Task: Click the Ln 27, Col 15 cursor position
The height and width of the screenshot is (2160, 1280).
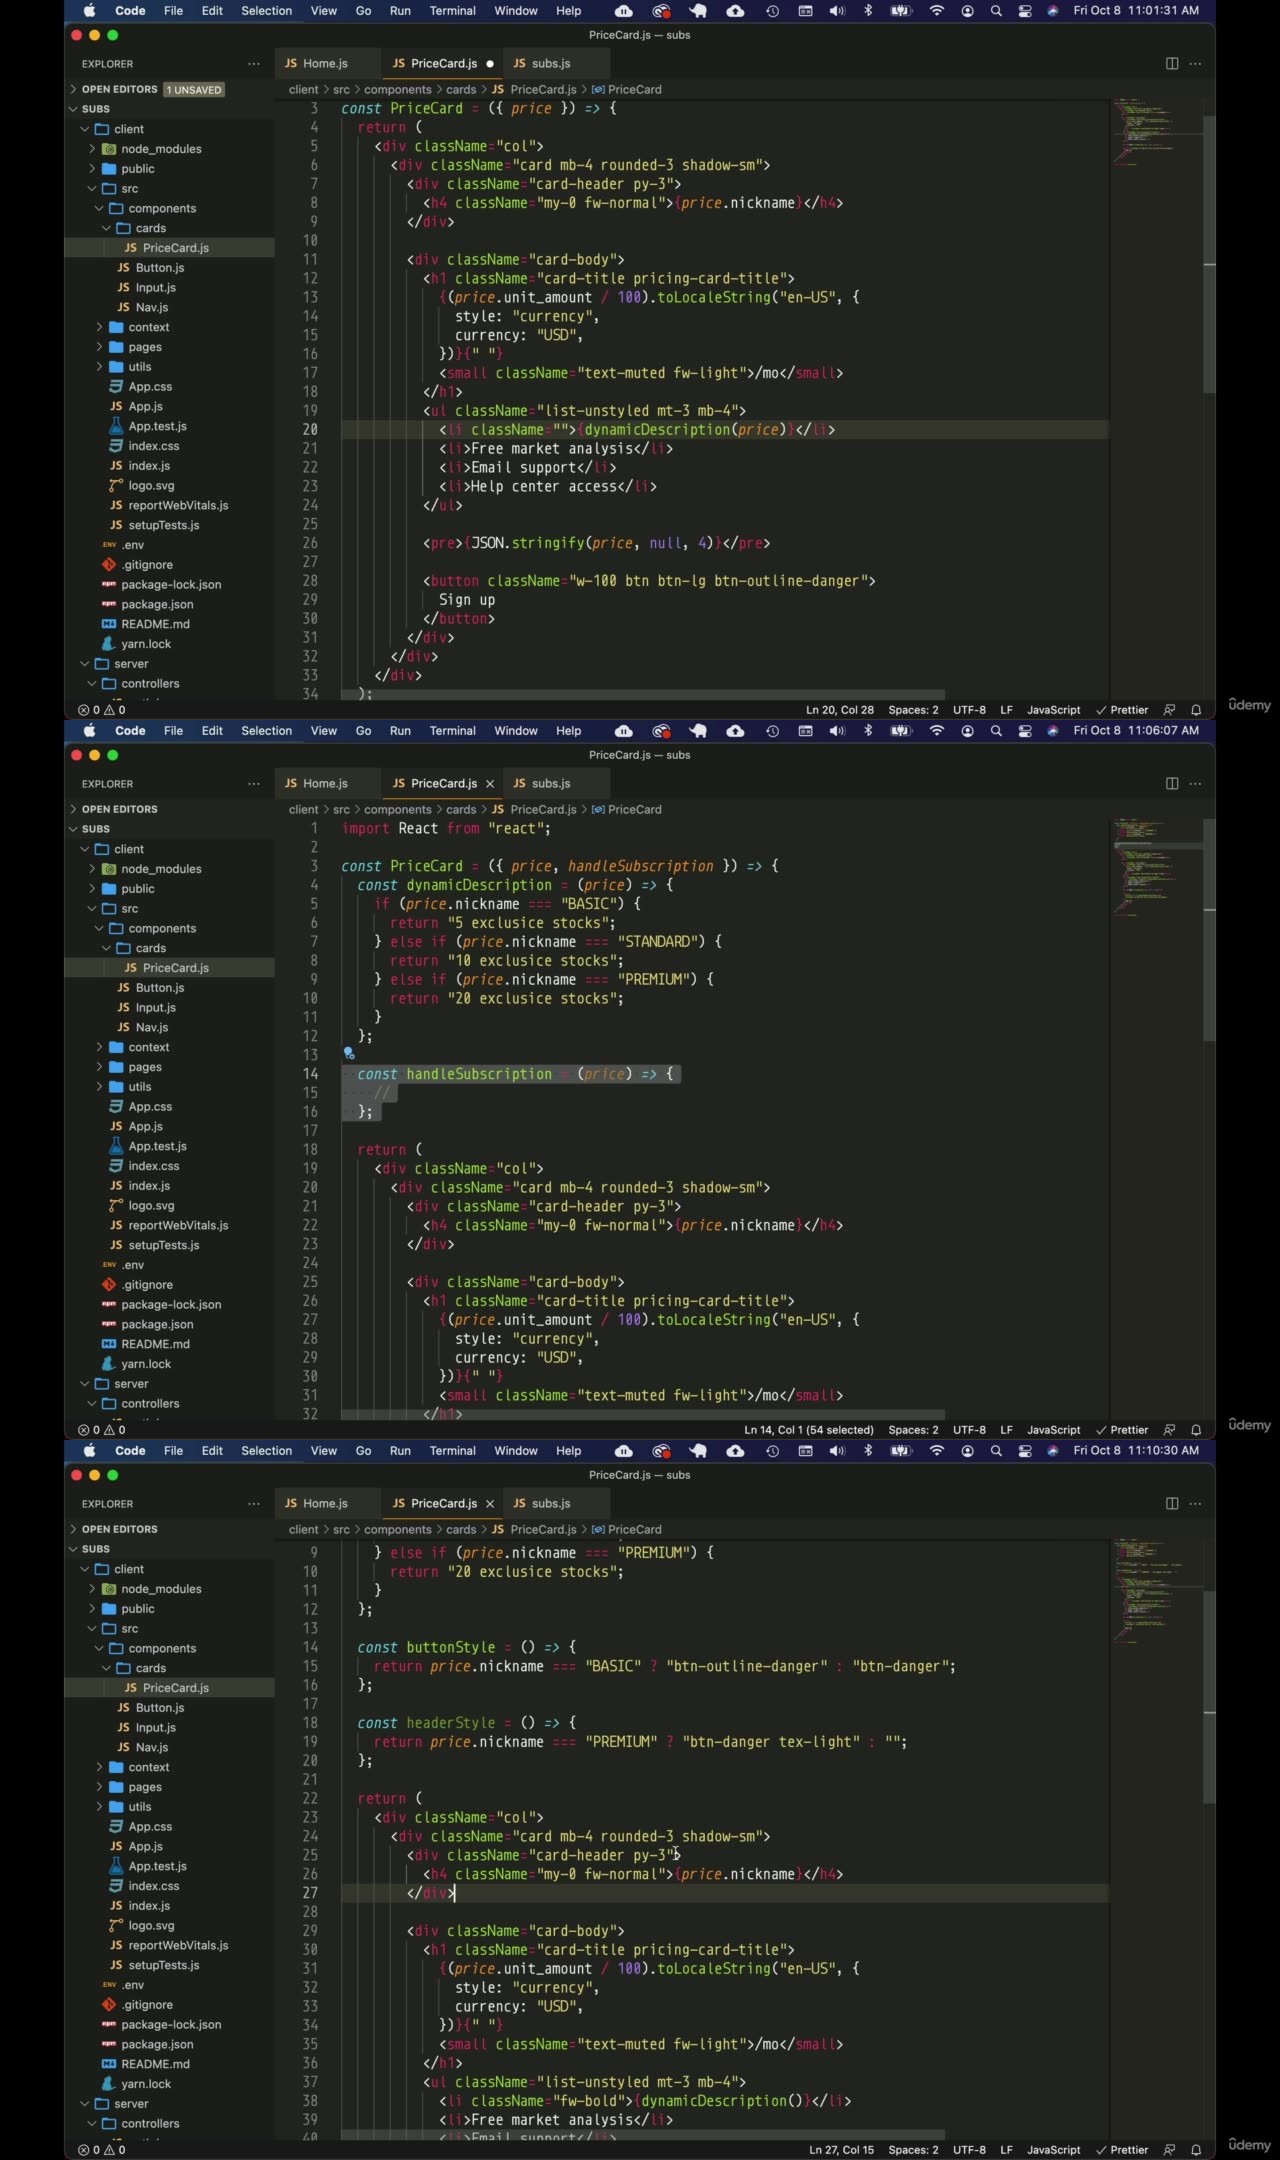Action: tap(841, 2150)
